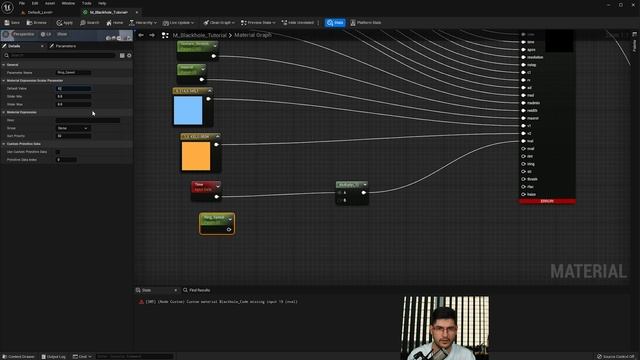The image size is (640, 360).
Task: Open the Edit menu
Action: coord(35,3)
